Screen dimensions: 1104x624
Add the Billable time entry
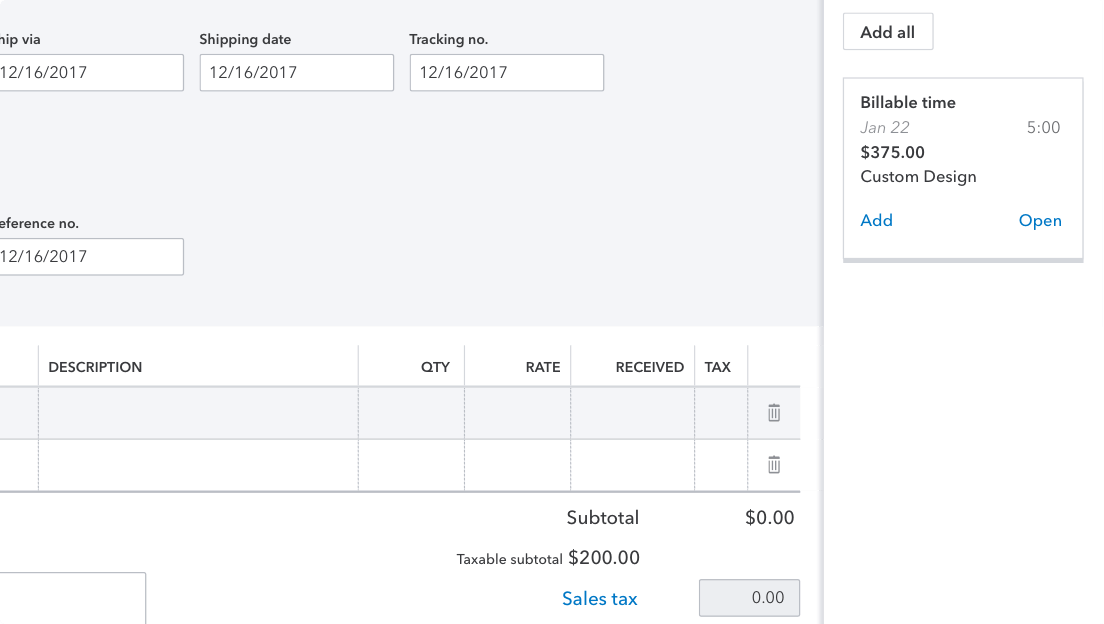tap(877, 220)
